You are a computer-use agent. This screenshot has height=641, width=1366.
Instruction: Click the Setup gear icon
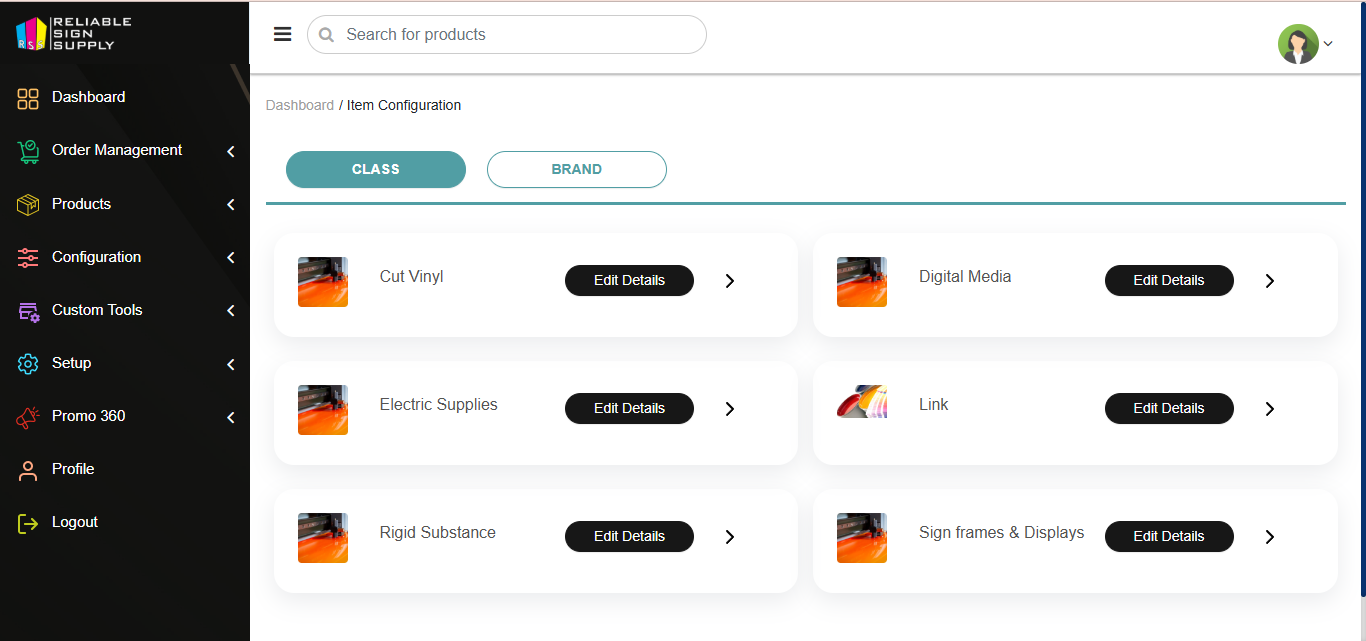[x=28, y=364]
